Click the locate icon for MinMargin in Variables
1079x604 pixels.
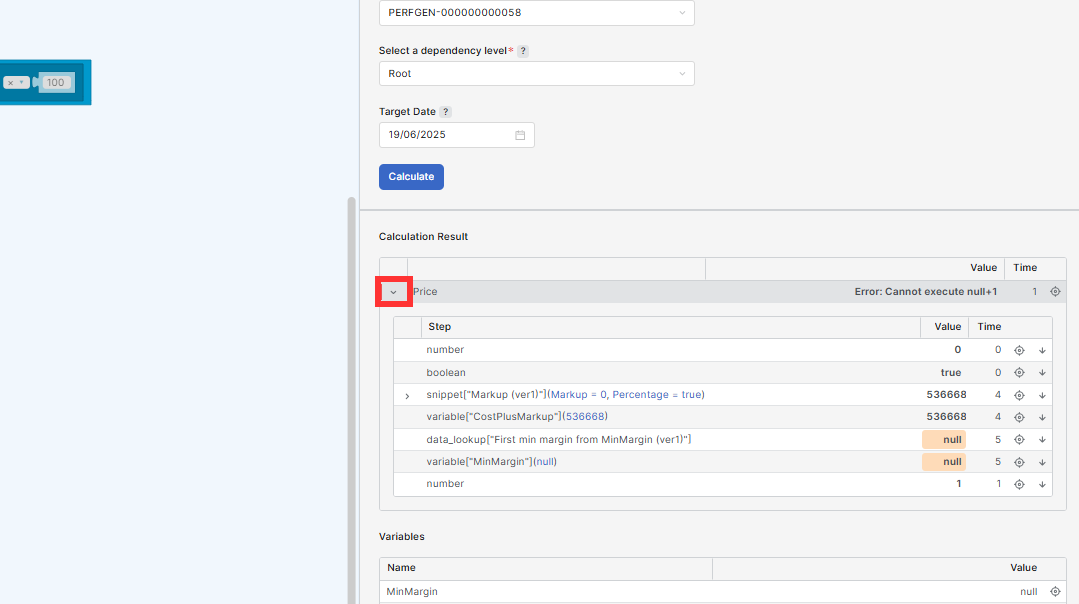click(x=1055, y=592)
